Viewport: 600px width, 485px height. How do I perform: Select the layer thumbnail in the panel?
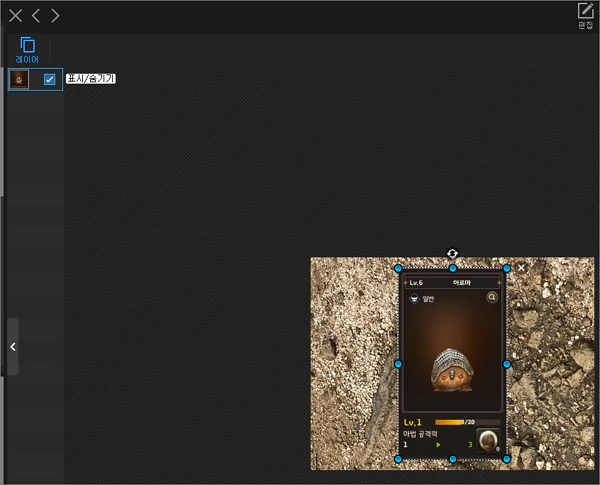[19, 80]
